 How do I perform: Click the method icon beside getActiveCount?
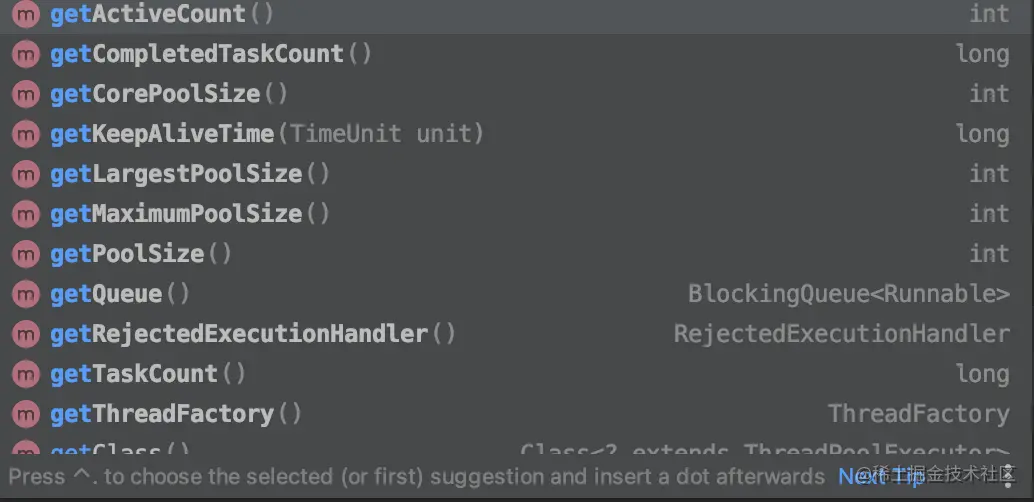(x=25, y=15)
